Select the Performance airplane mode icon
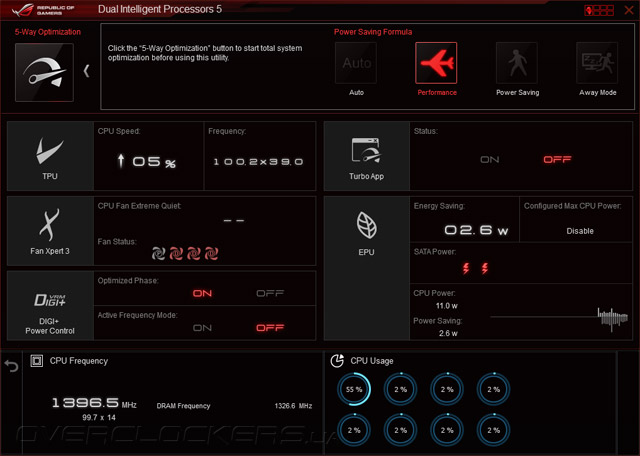Image resolution: width=640 pixels, height=456 pixels. coord(436,63)
